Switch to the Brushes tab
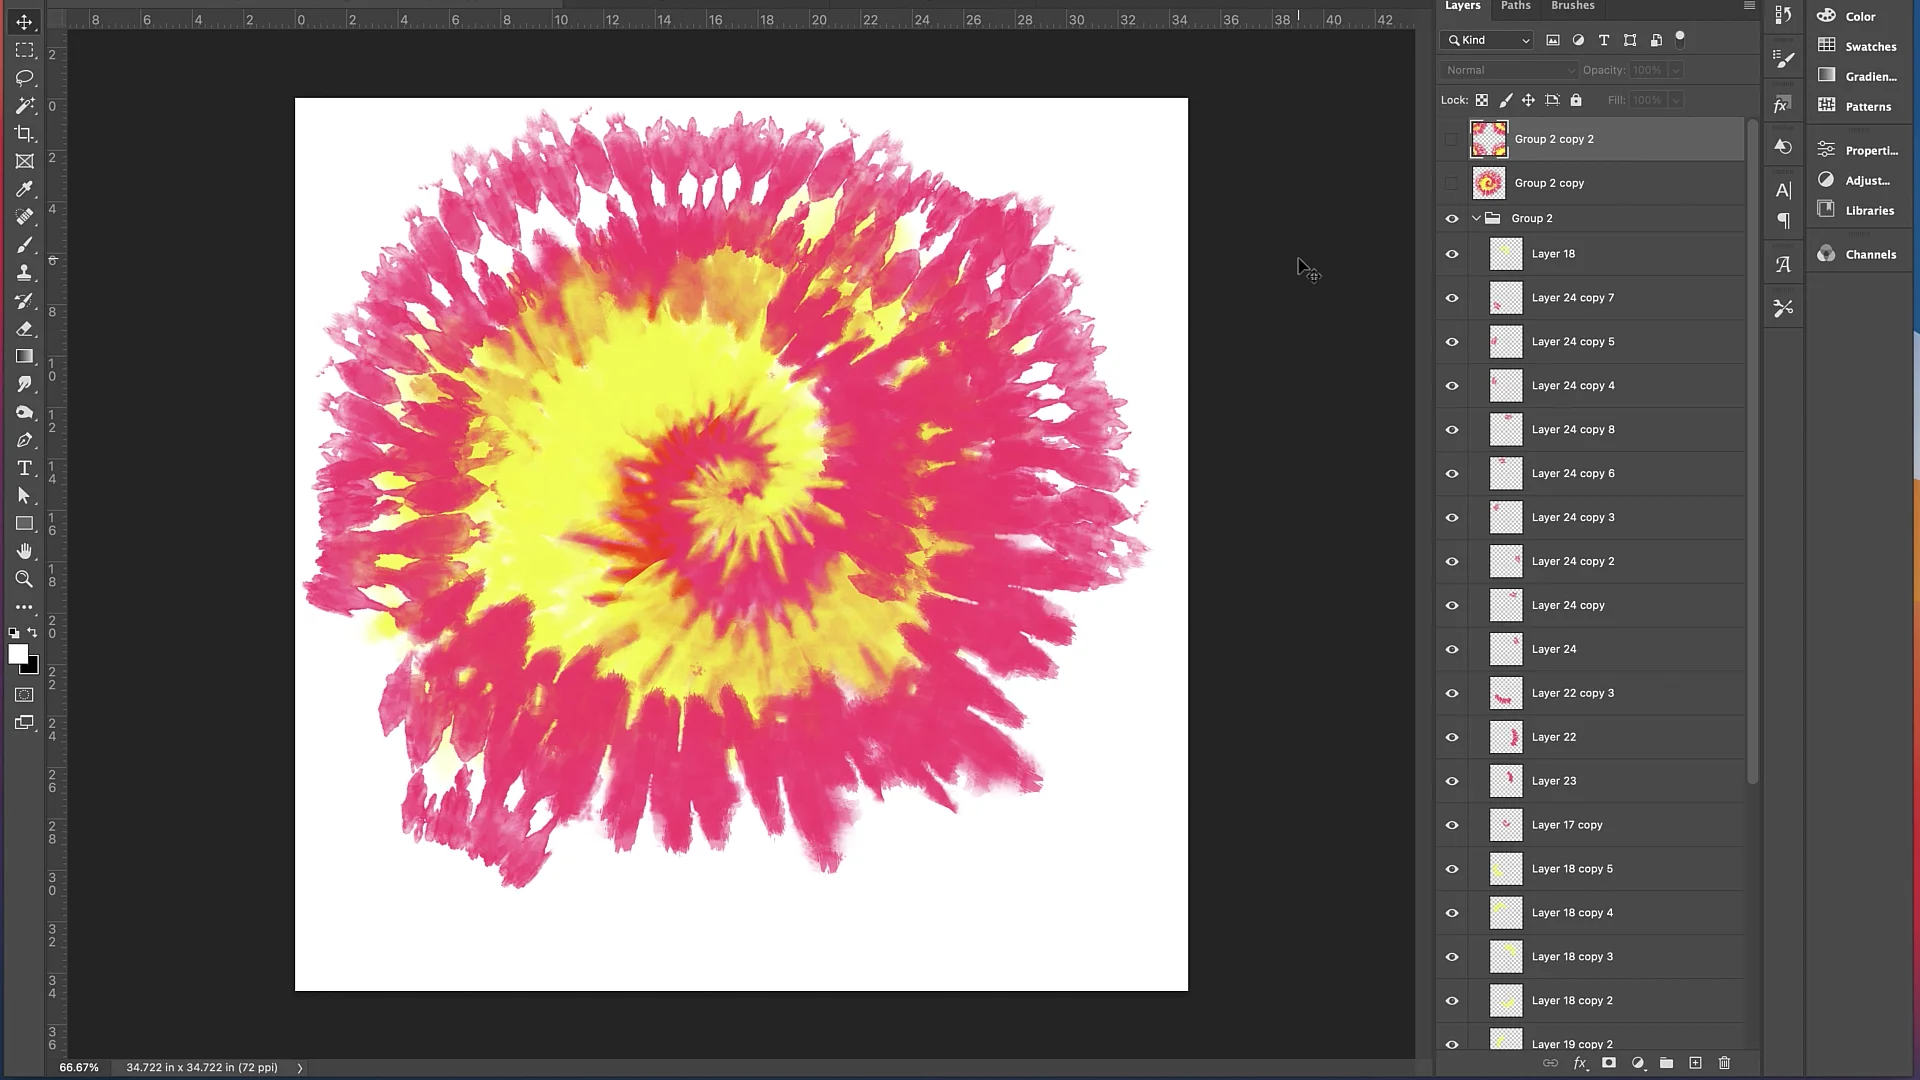This screenshot has width=1920, height=1080. point(1573,6)
